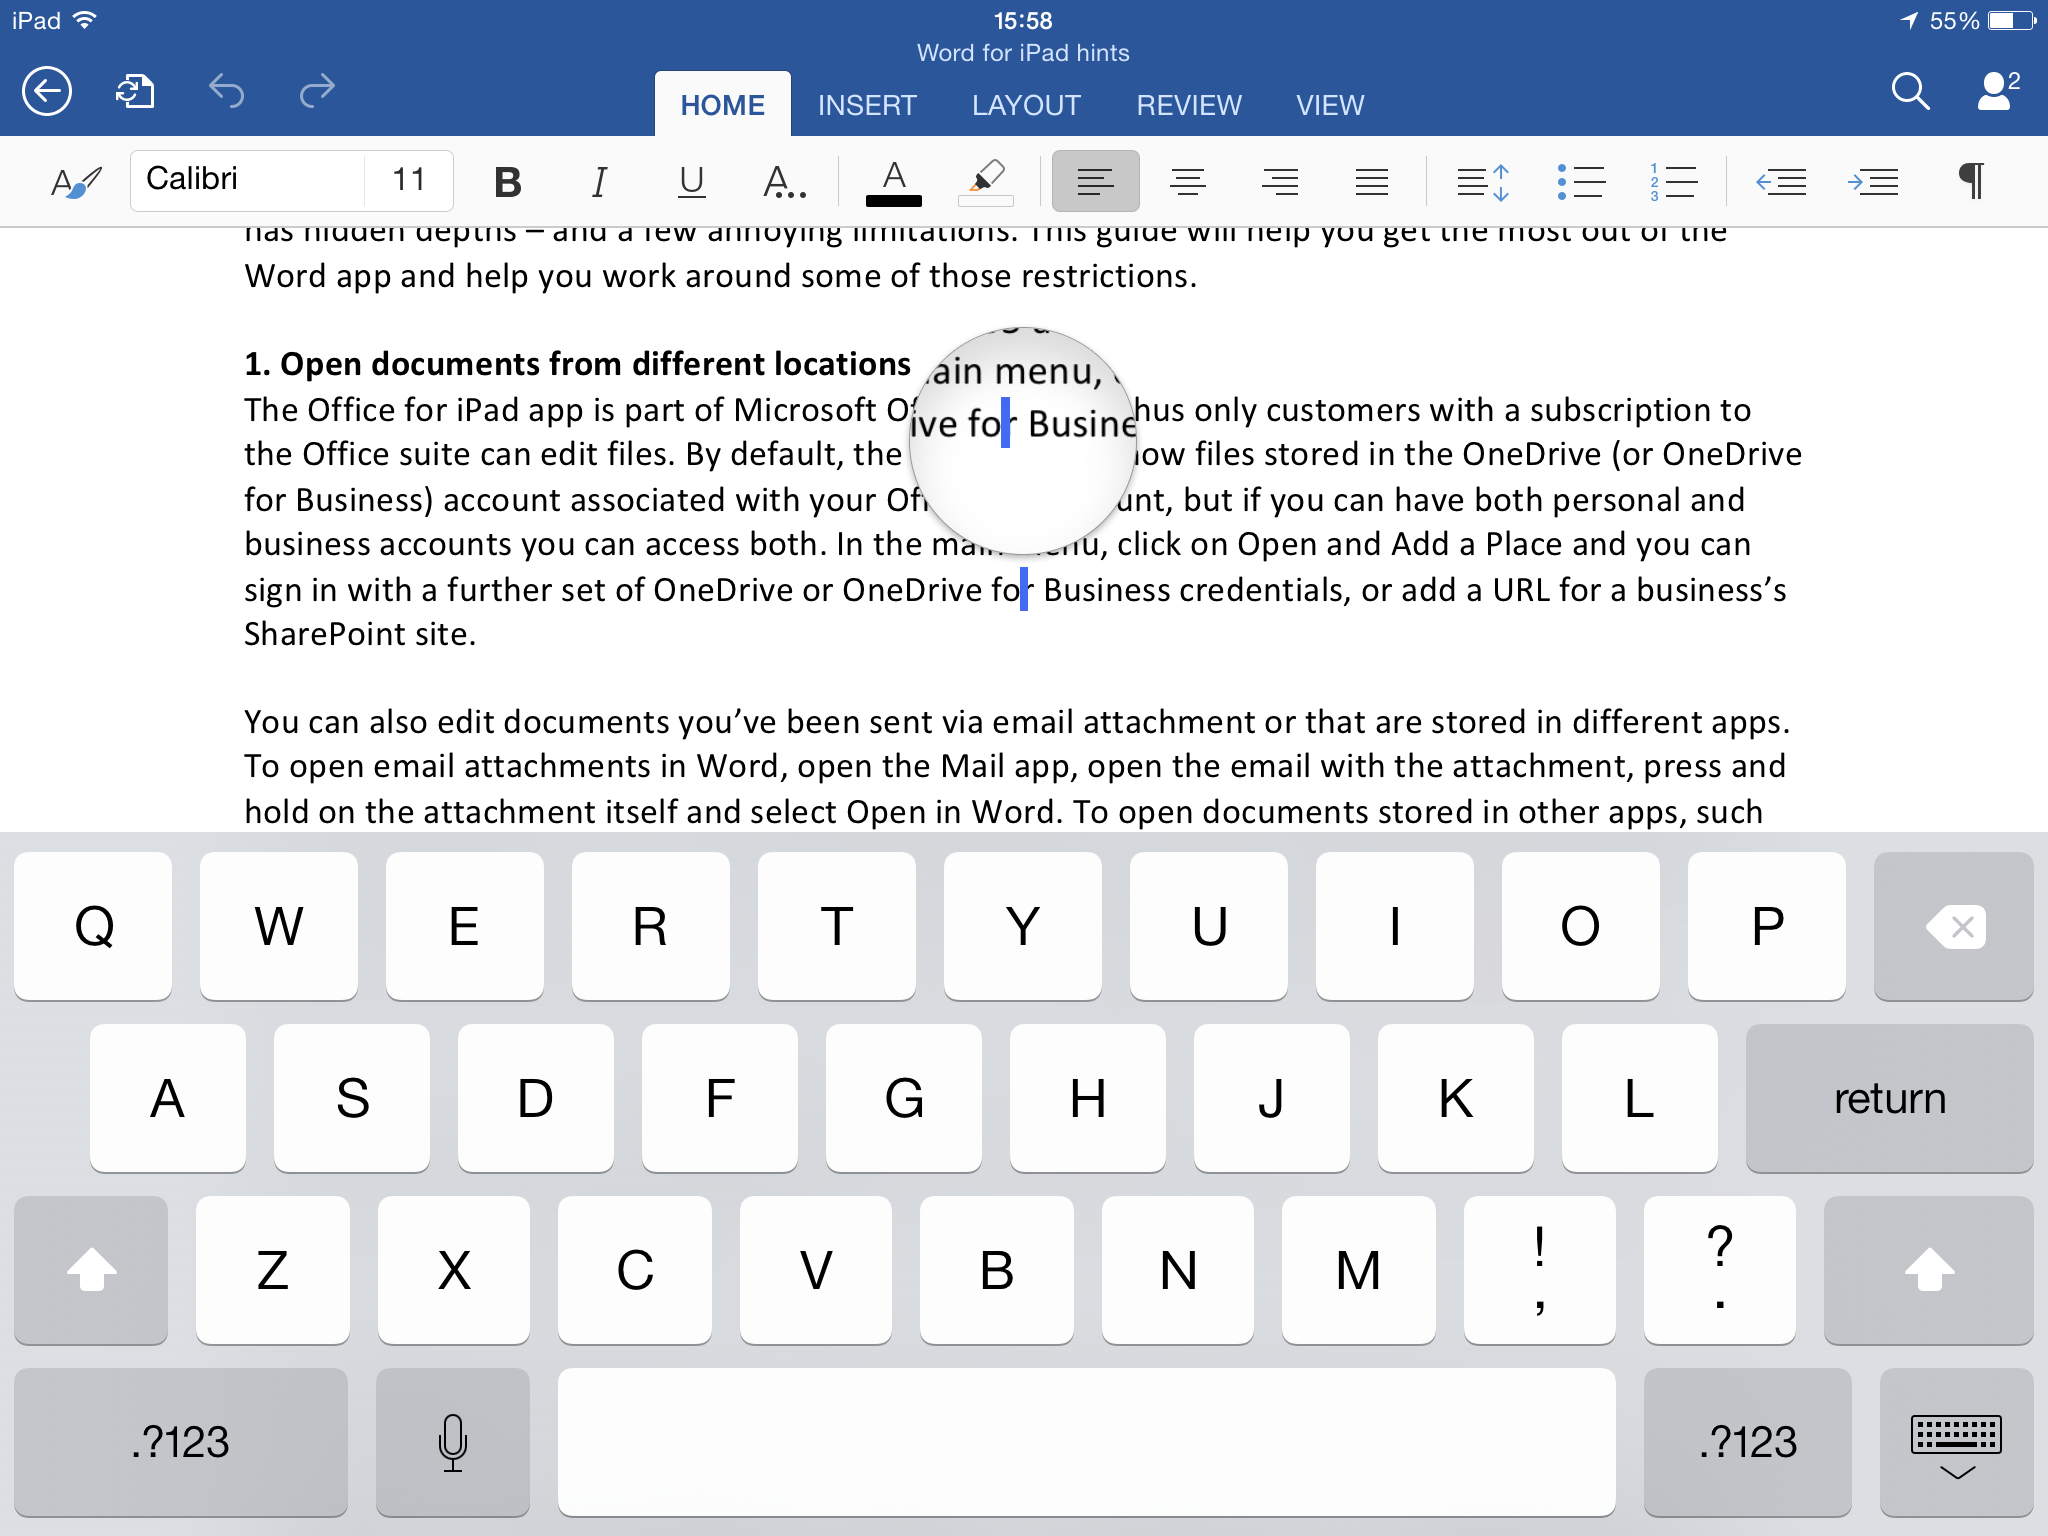Open the font size 11 box
The width and height of the screenshot is (2048, 1536).
click(409, 180)
